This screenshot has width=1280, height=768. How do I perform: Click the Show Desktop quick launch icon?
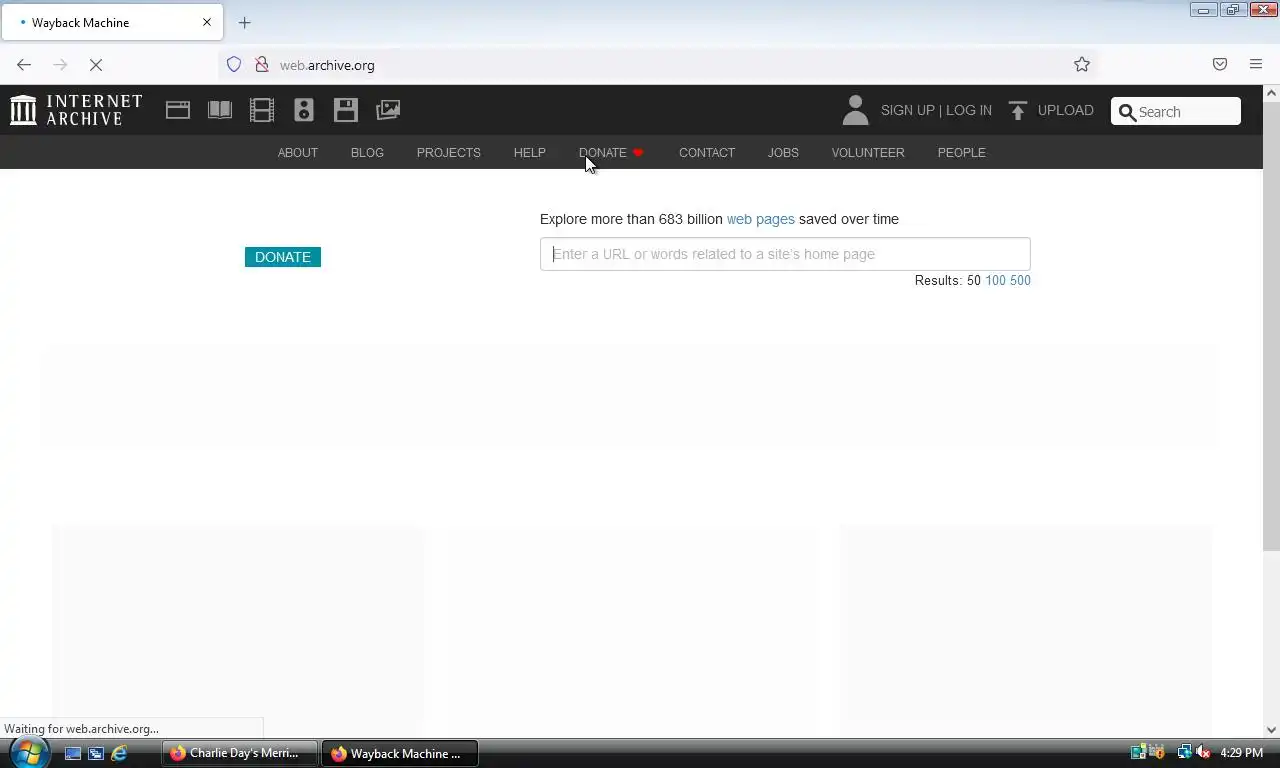click(x=73, y=753)
